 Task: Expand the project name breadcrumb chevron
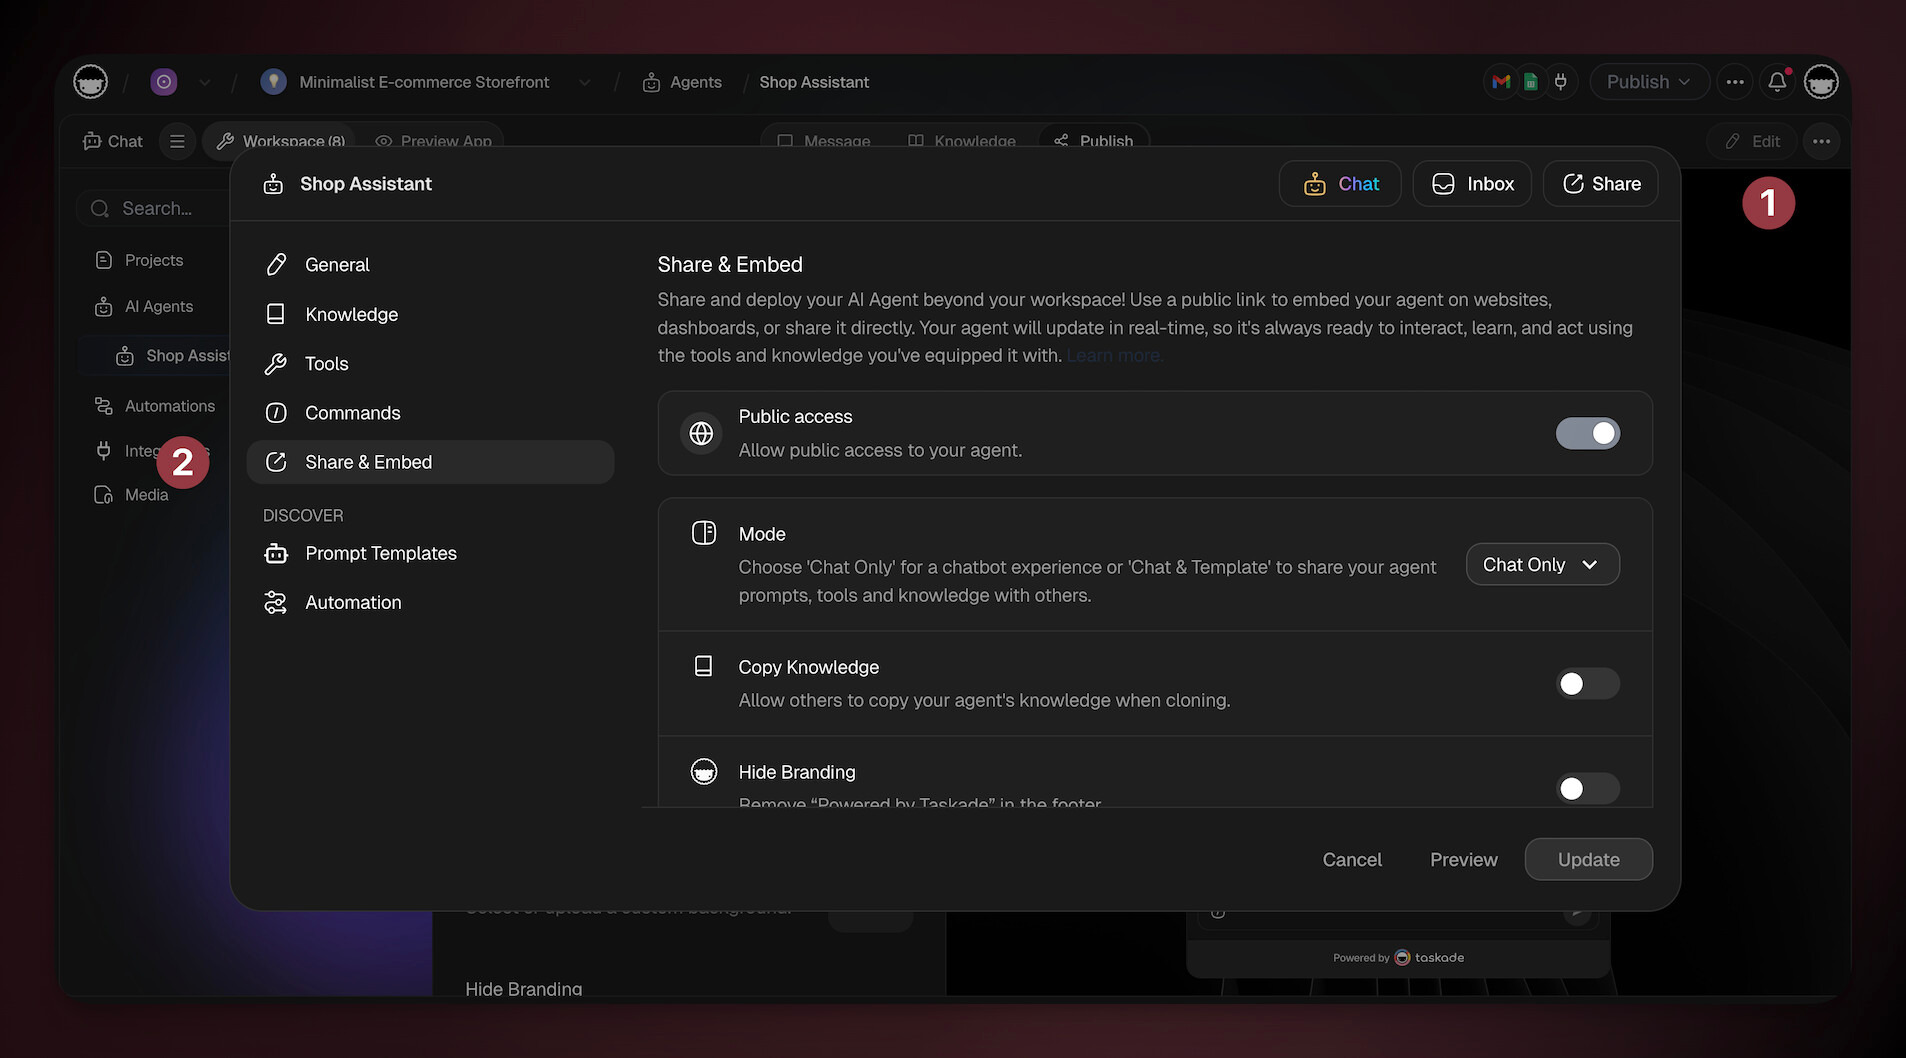pyautogui.click(x=584, y=82)
